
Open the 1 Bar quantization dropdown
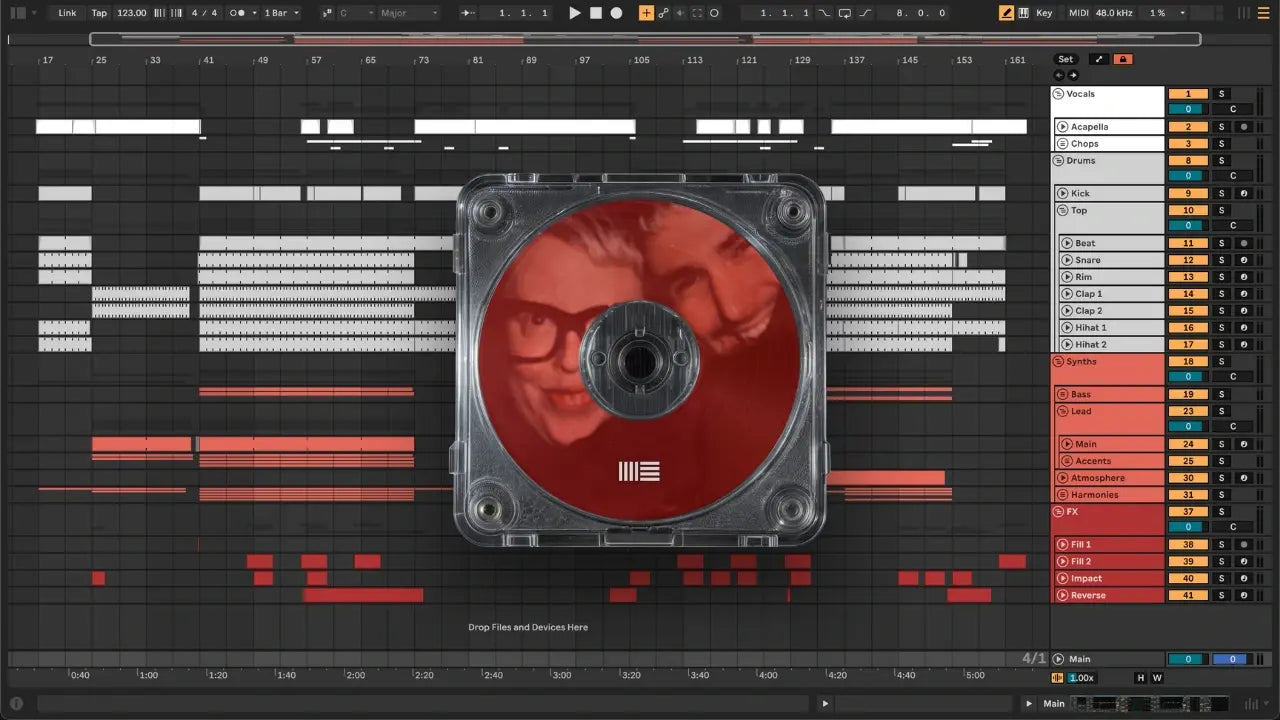(281, 13)
